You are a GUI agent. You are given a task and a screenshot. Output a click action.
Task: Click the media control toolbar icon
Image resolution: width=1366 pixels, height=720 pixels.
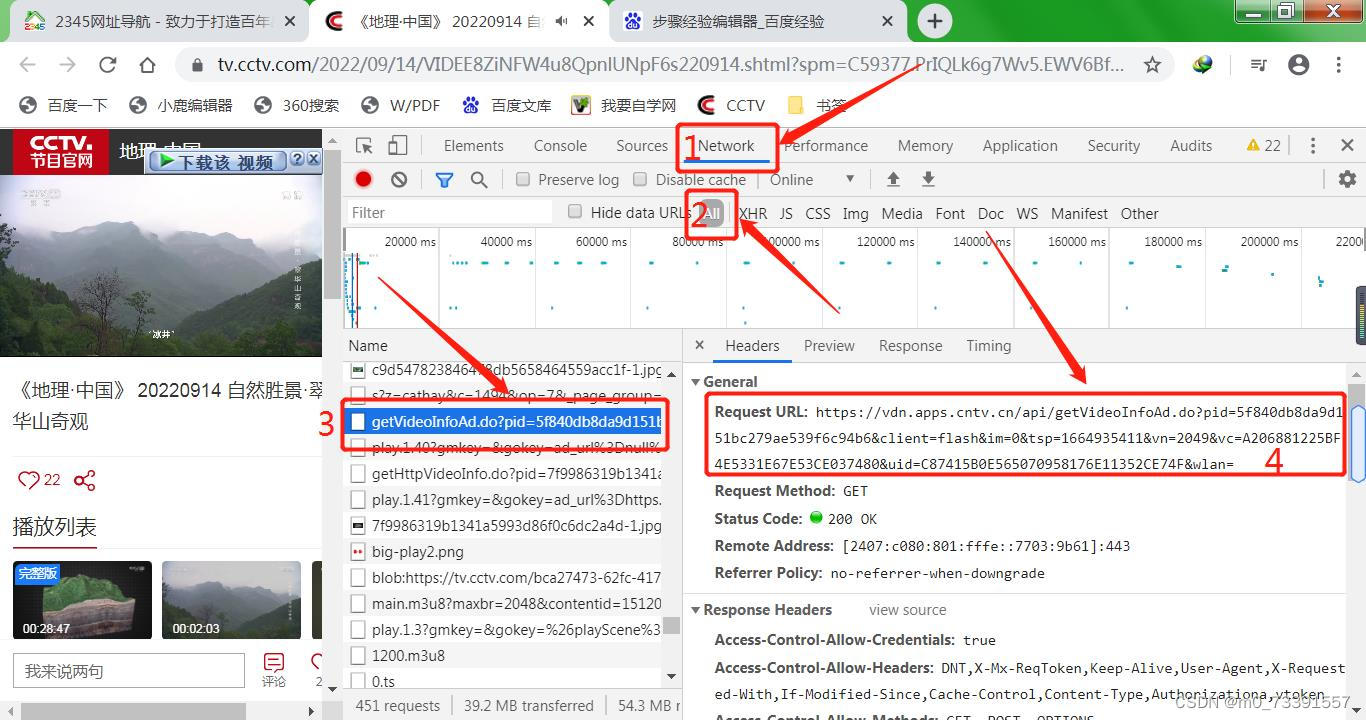(1259, 65)
